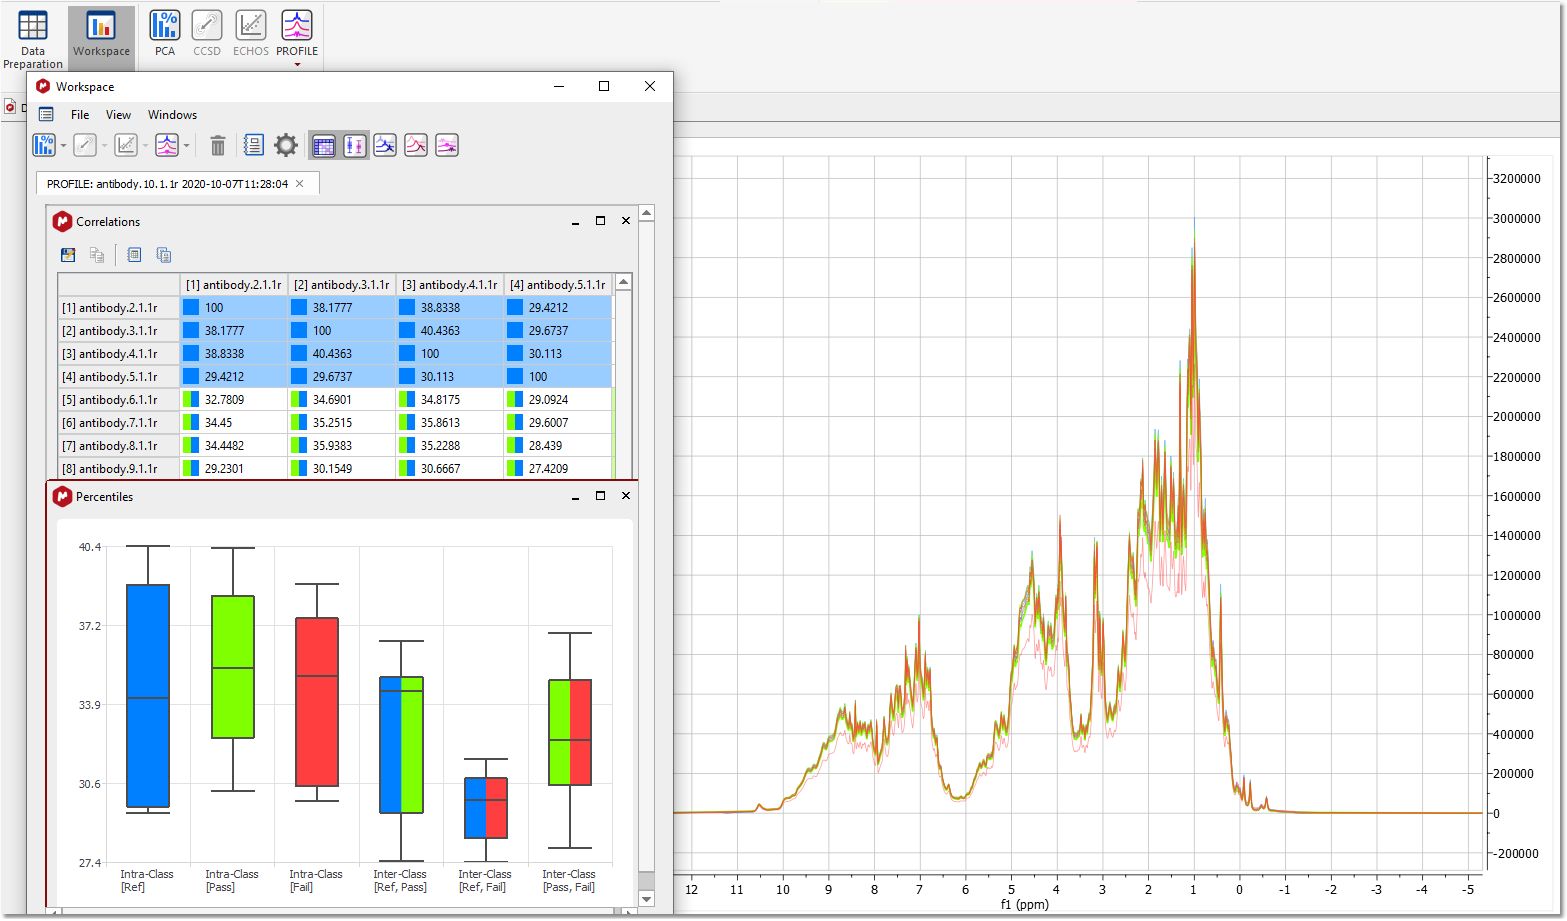Close the PROFILE antibody.10.1.1r tab
The height and width of the screenshot is (921, 1567).
click(300, 184)
